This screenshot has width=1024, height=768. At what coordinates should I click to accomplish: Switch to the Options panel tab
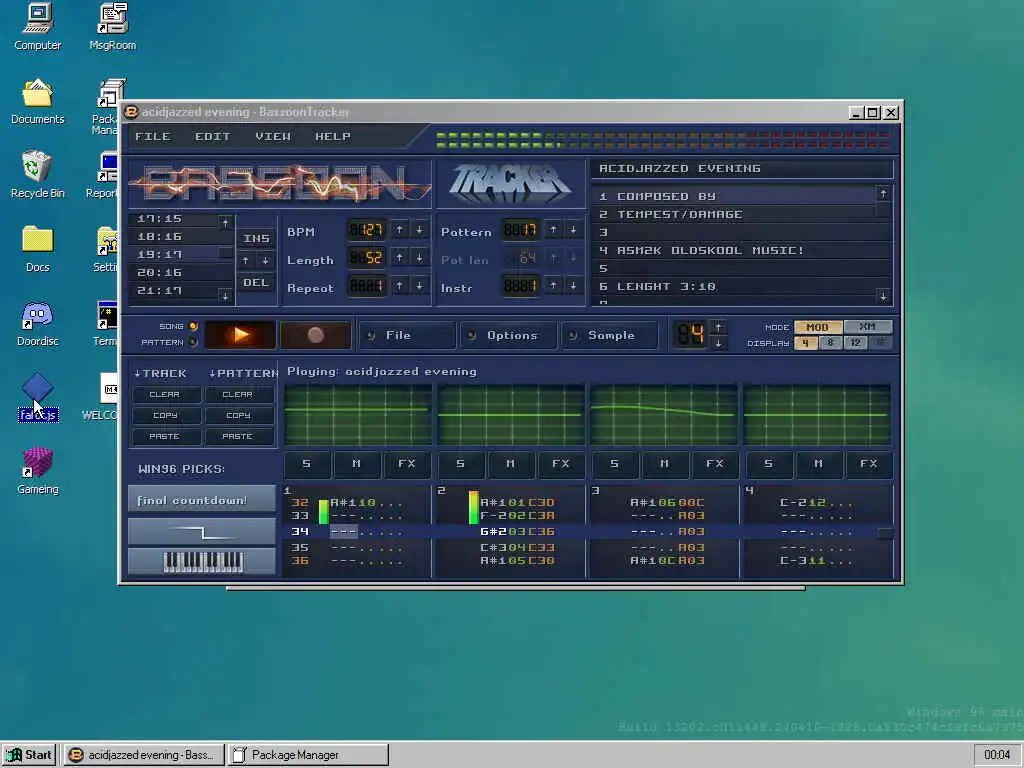(509, 335)
